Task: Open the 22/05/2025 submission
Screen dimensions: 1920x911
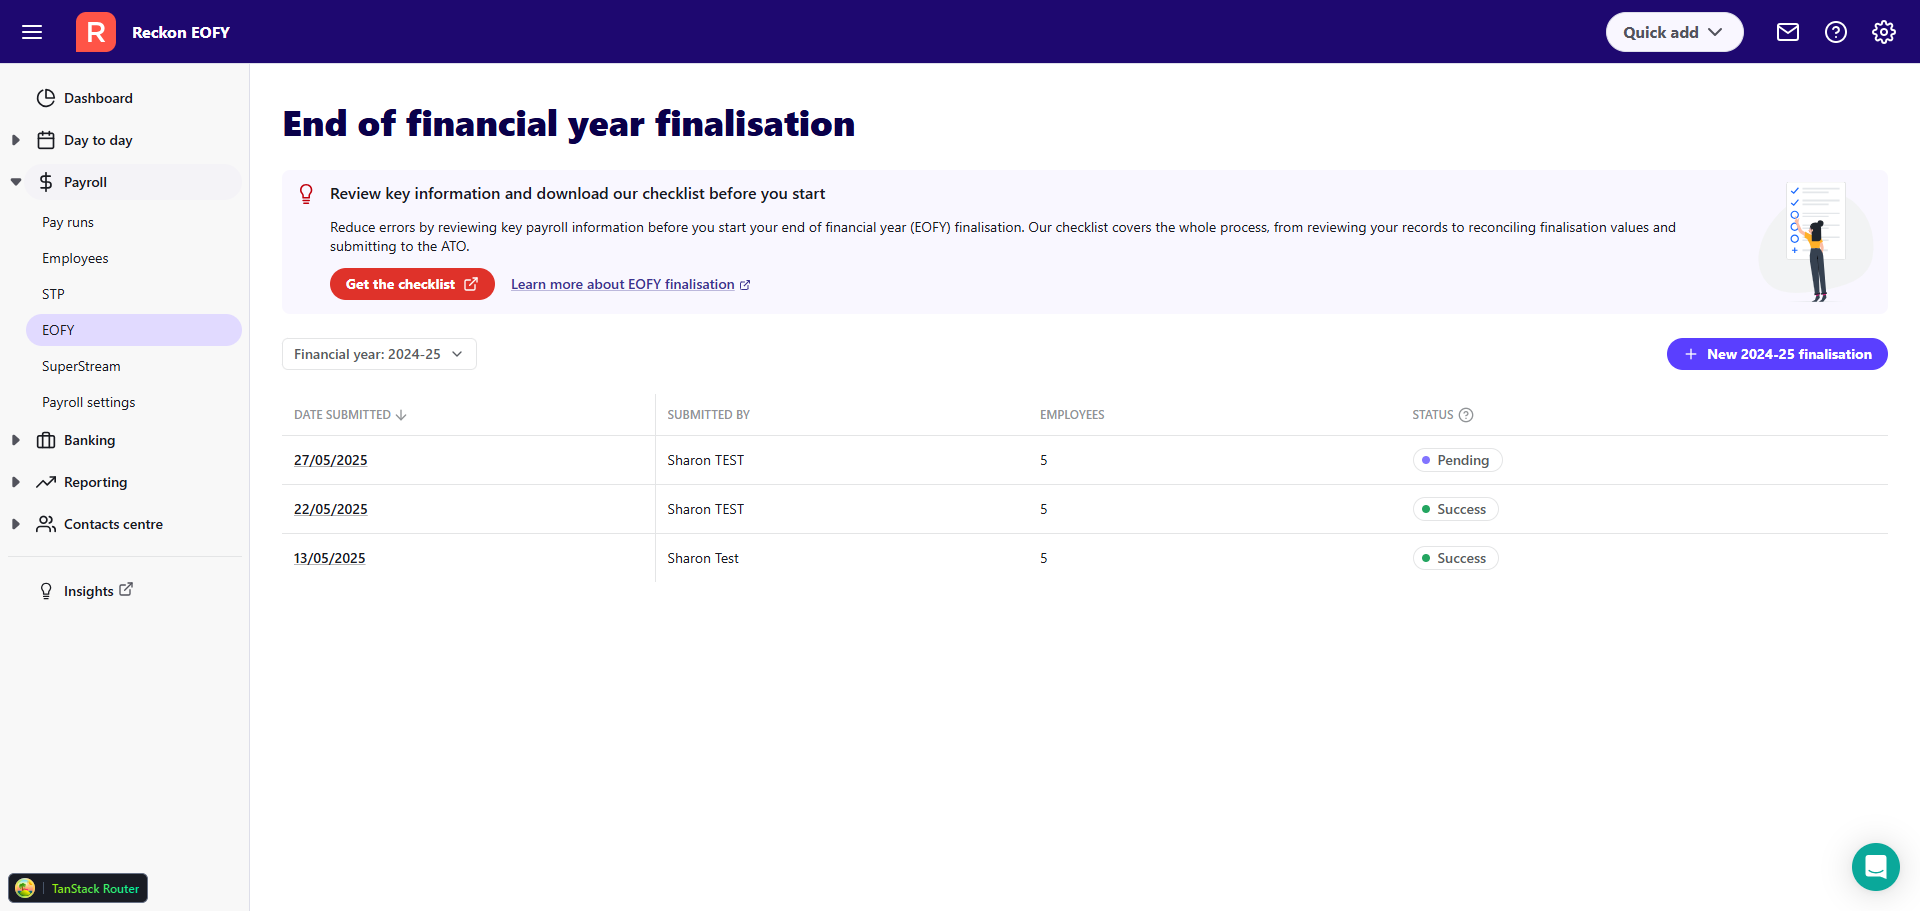Action: [330, 509]
